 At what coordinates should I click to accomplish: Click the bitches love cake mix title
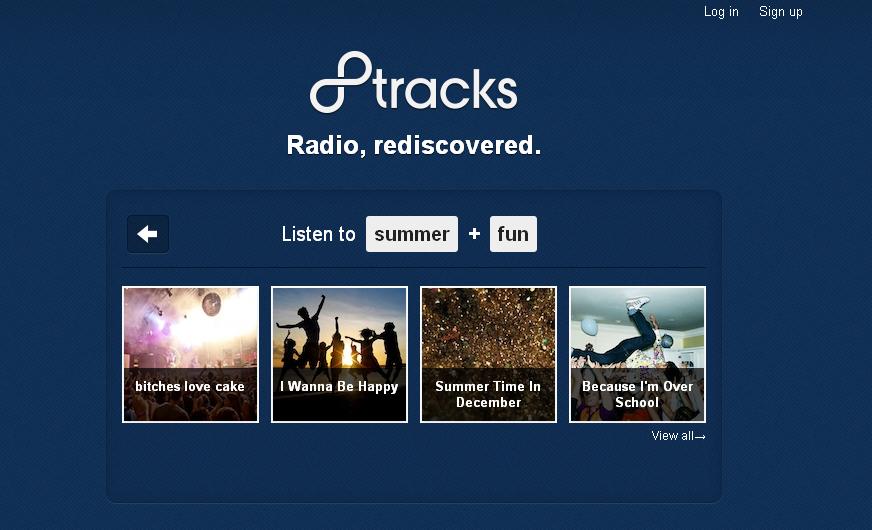(x=190, y=387)
